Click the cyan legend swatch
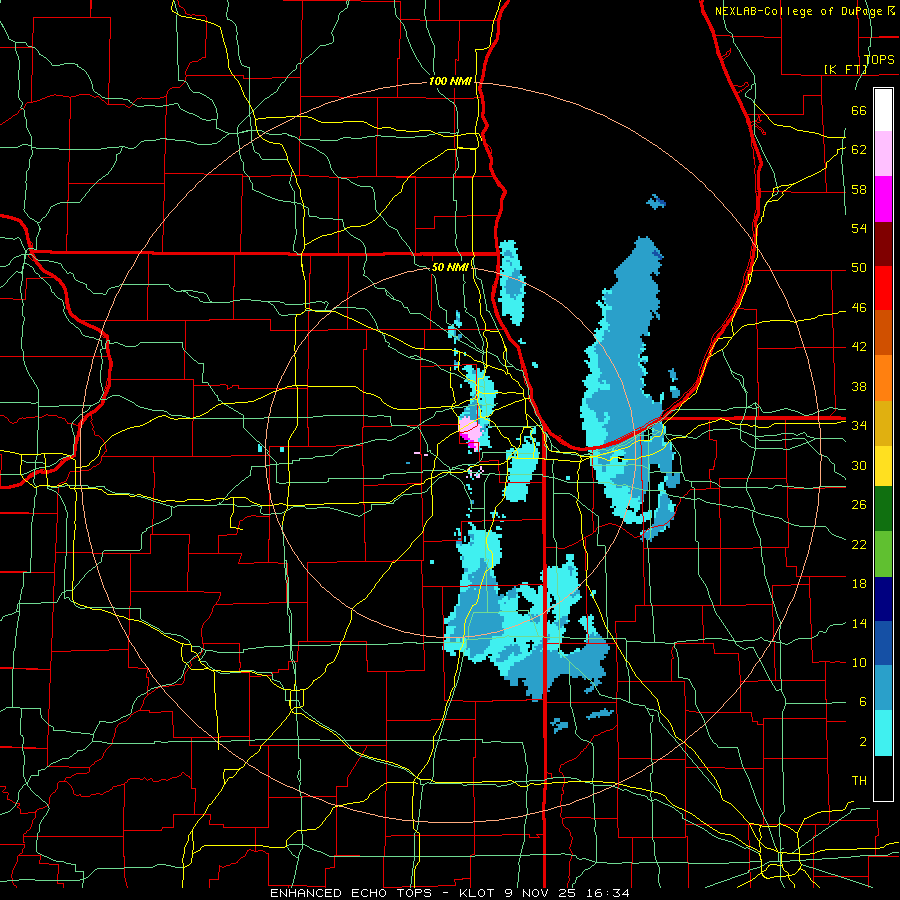The image size is (900, 900). pyautogui.click(x=883, y=733)
